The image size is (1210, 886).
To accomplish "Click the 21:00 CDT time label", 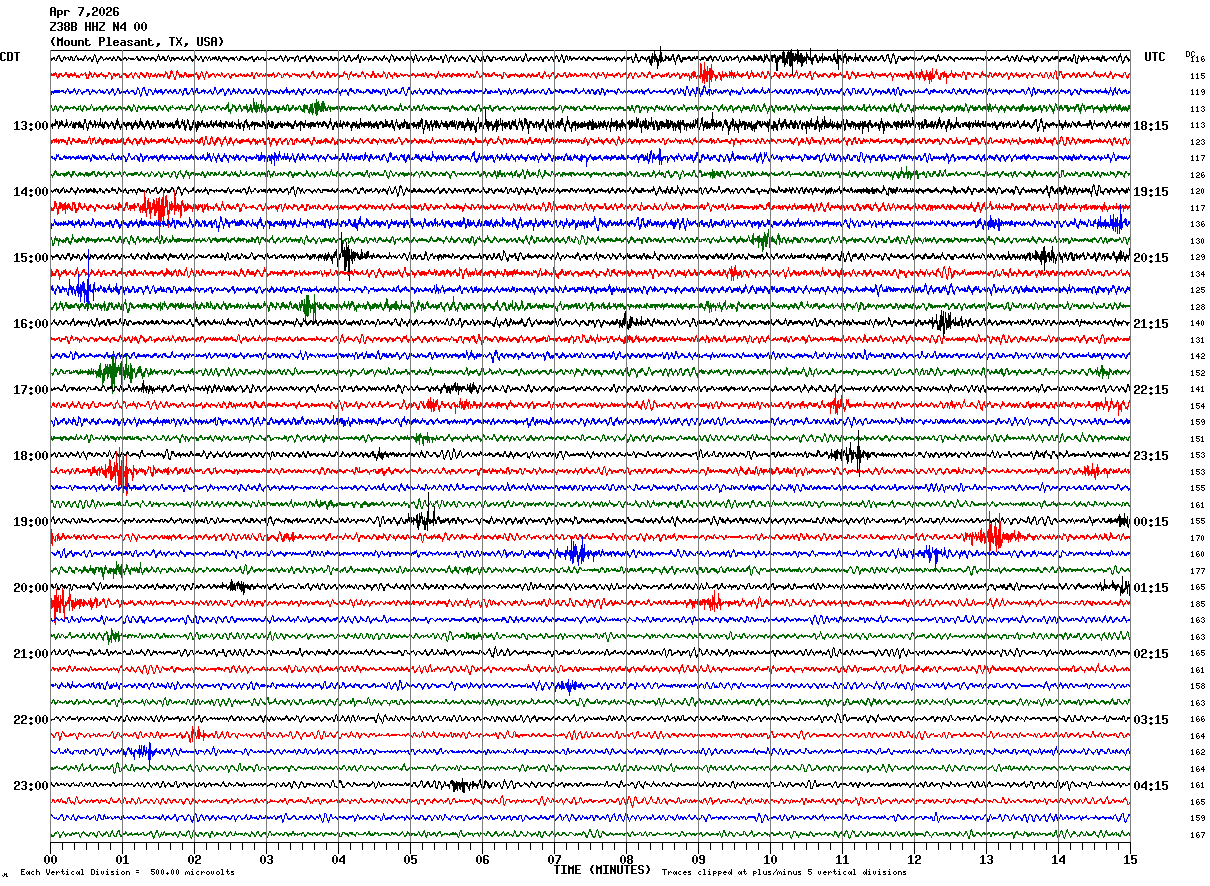I will (30, 654).
